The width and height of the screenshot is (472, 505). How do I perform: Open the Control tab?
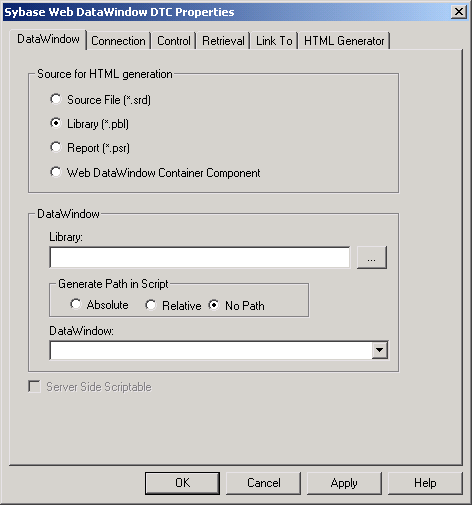[174, 41]
